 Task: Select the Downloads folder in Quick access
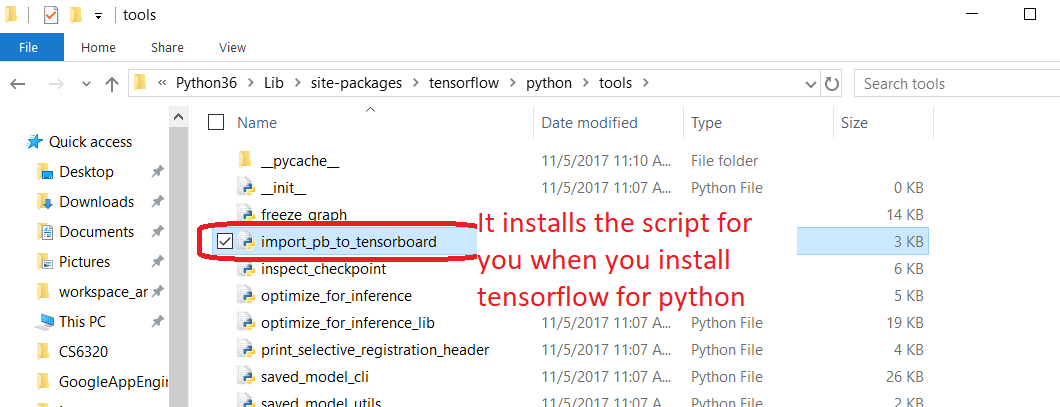(96, 202)
